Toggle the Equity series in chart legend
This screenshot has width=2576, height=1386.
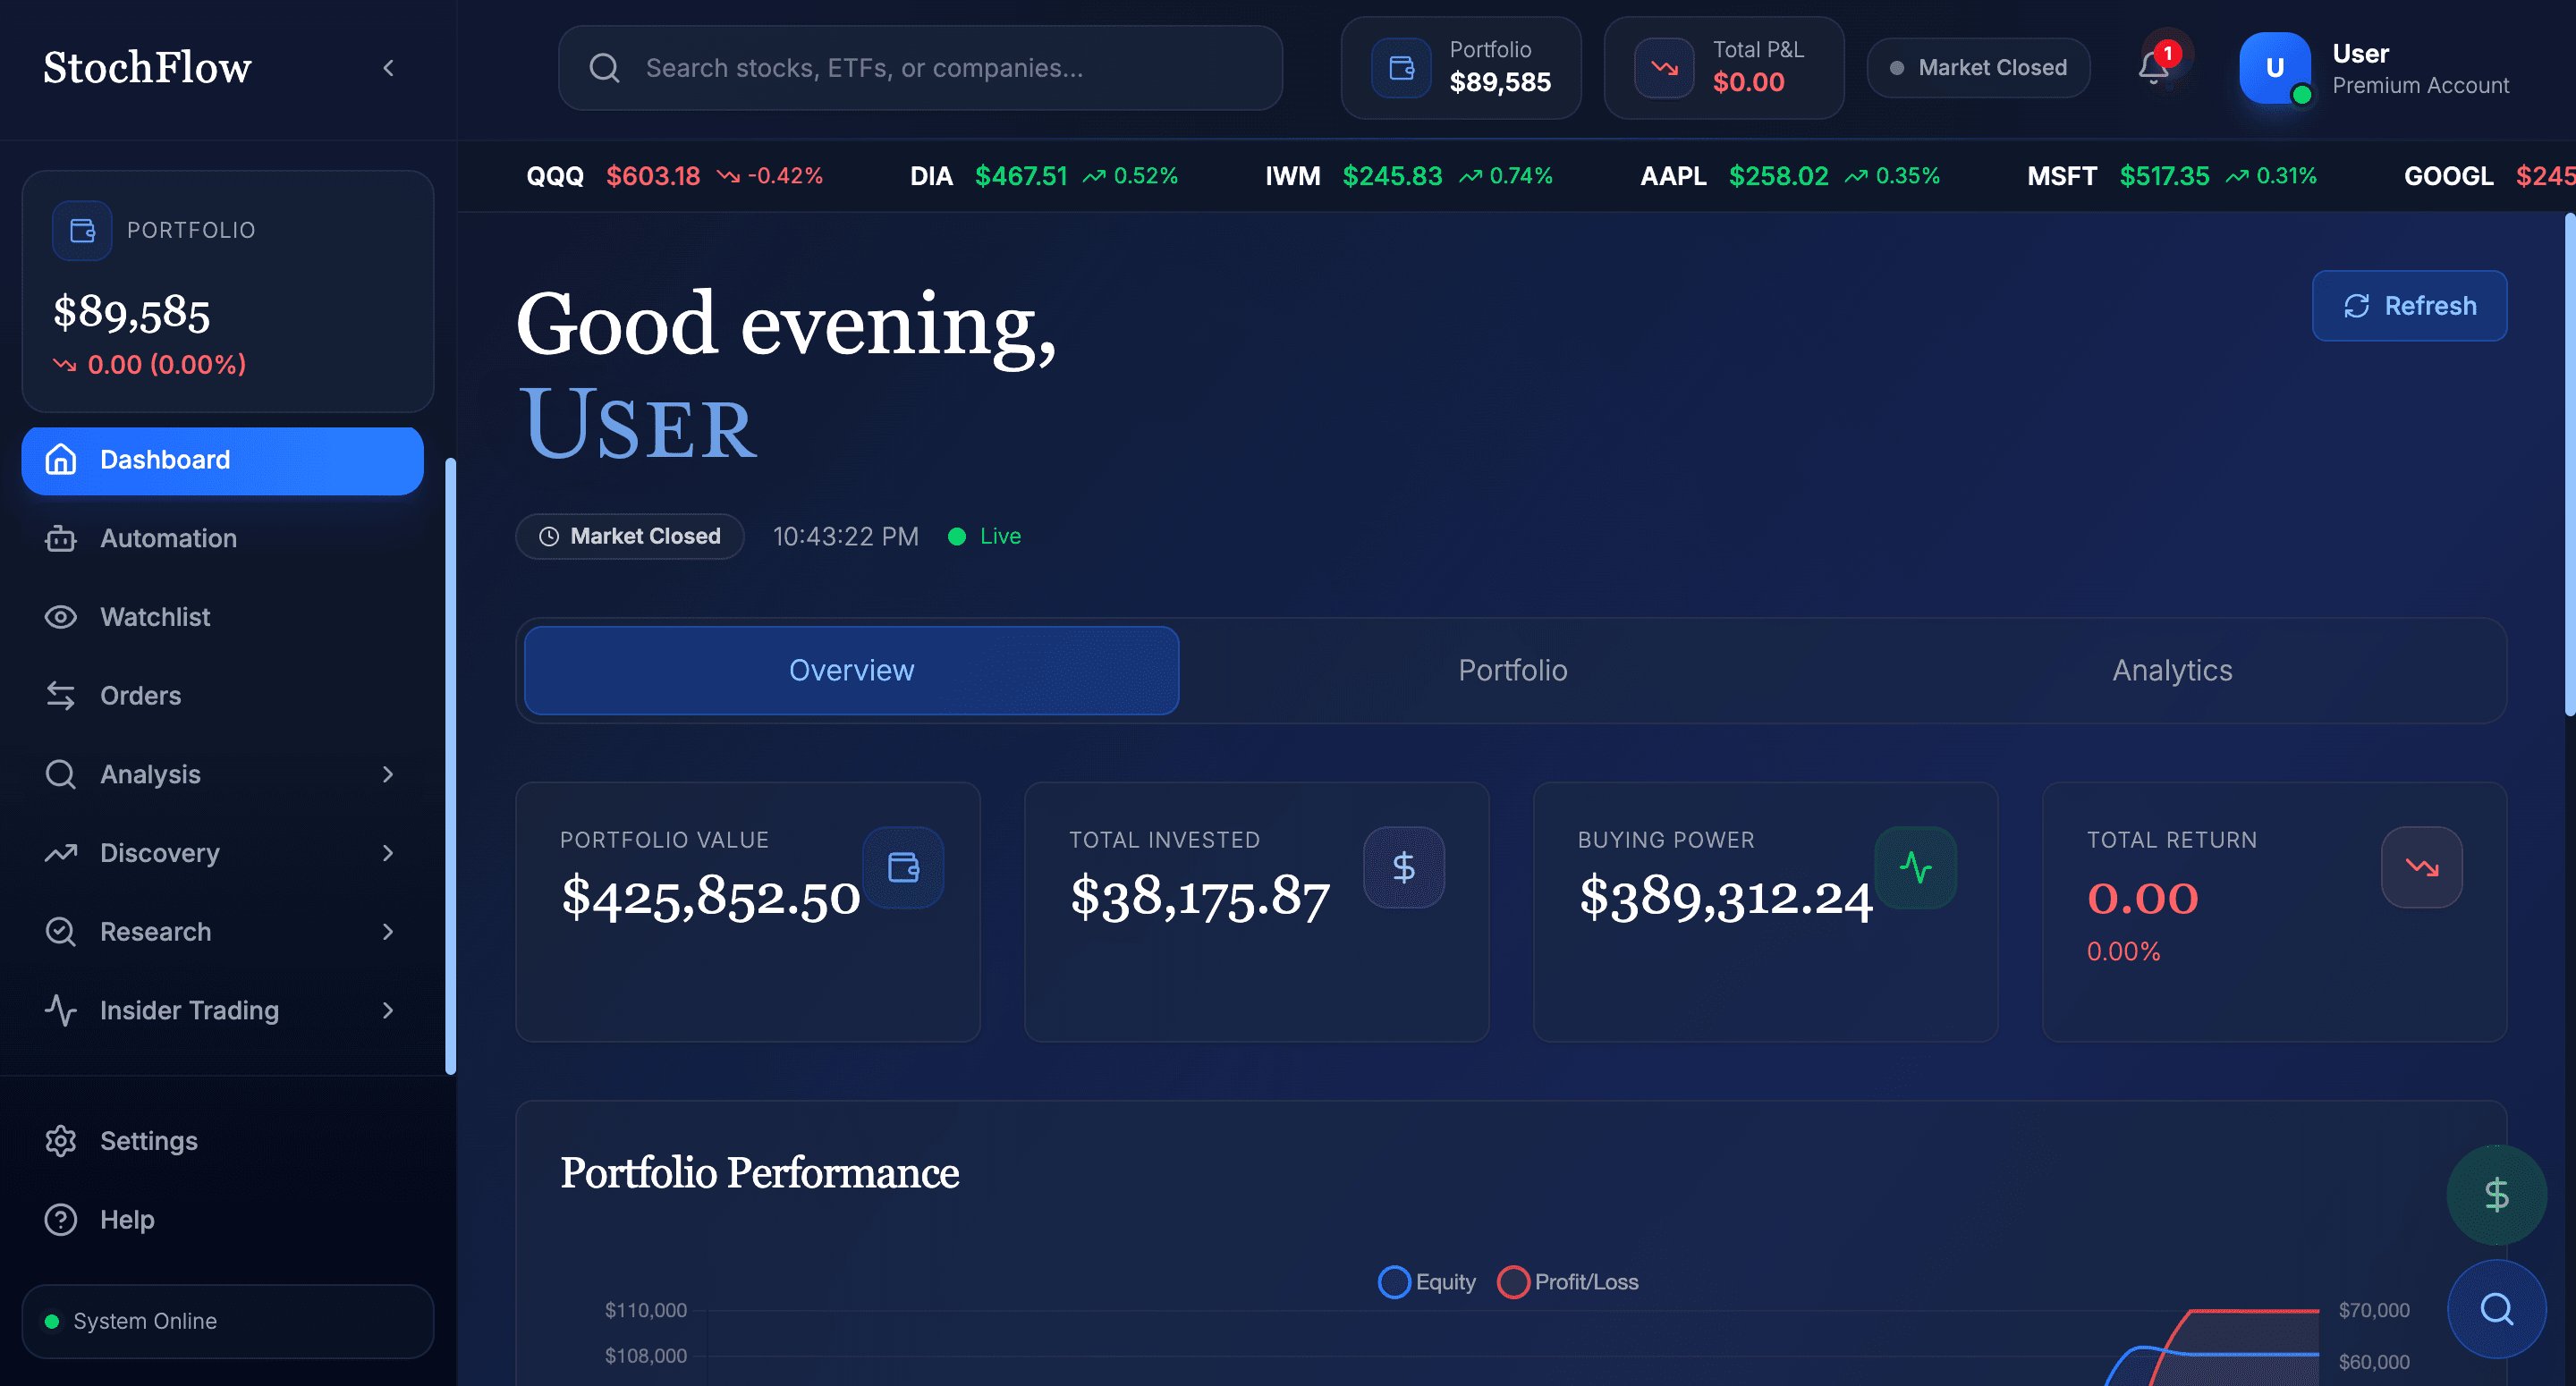(1427, 1282)
